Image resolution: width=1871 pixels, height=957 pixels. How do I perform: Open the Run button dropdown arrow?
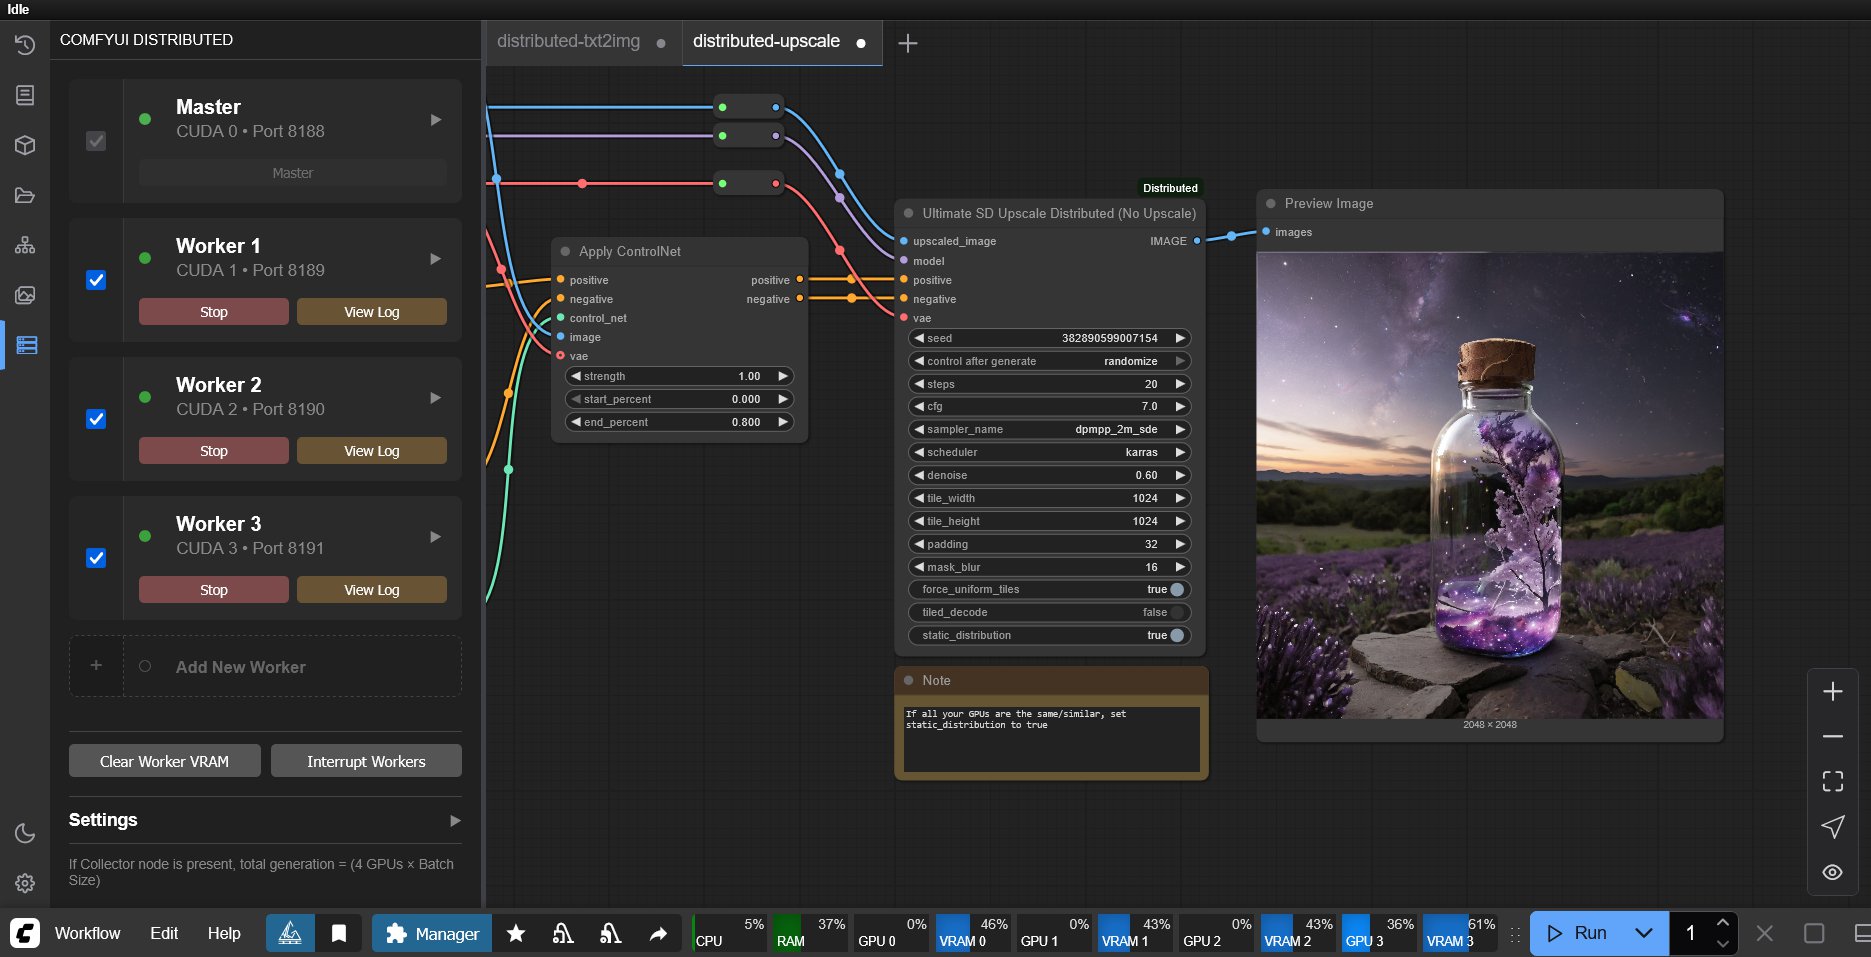tap(1643, 933)
